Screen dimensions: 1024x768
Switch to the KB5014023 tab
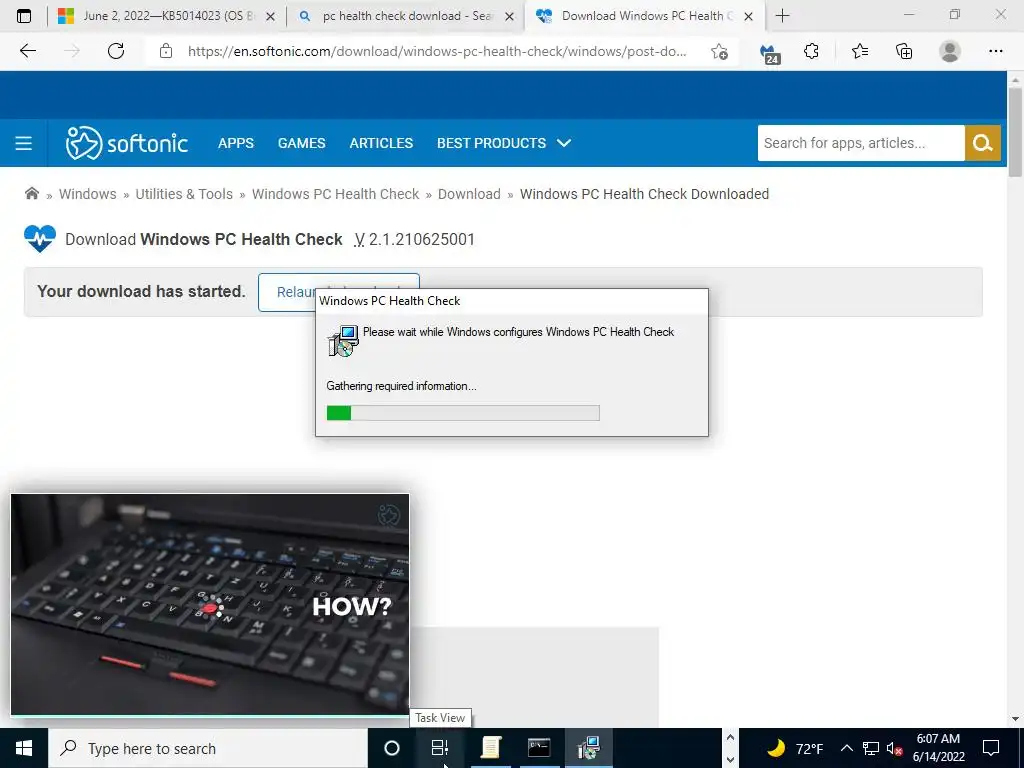[x=167, y=16]
